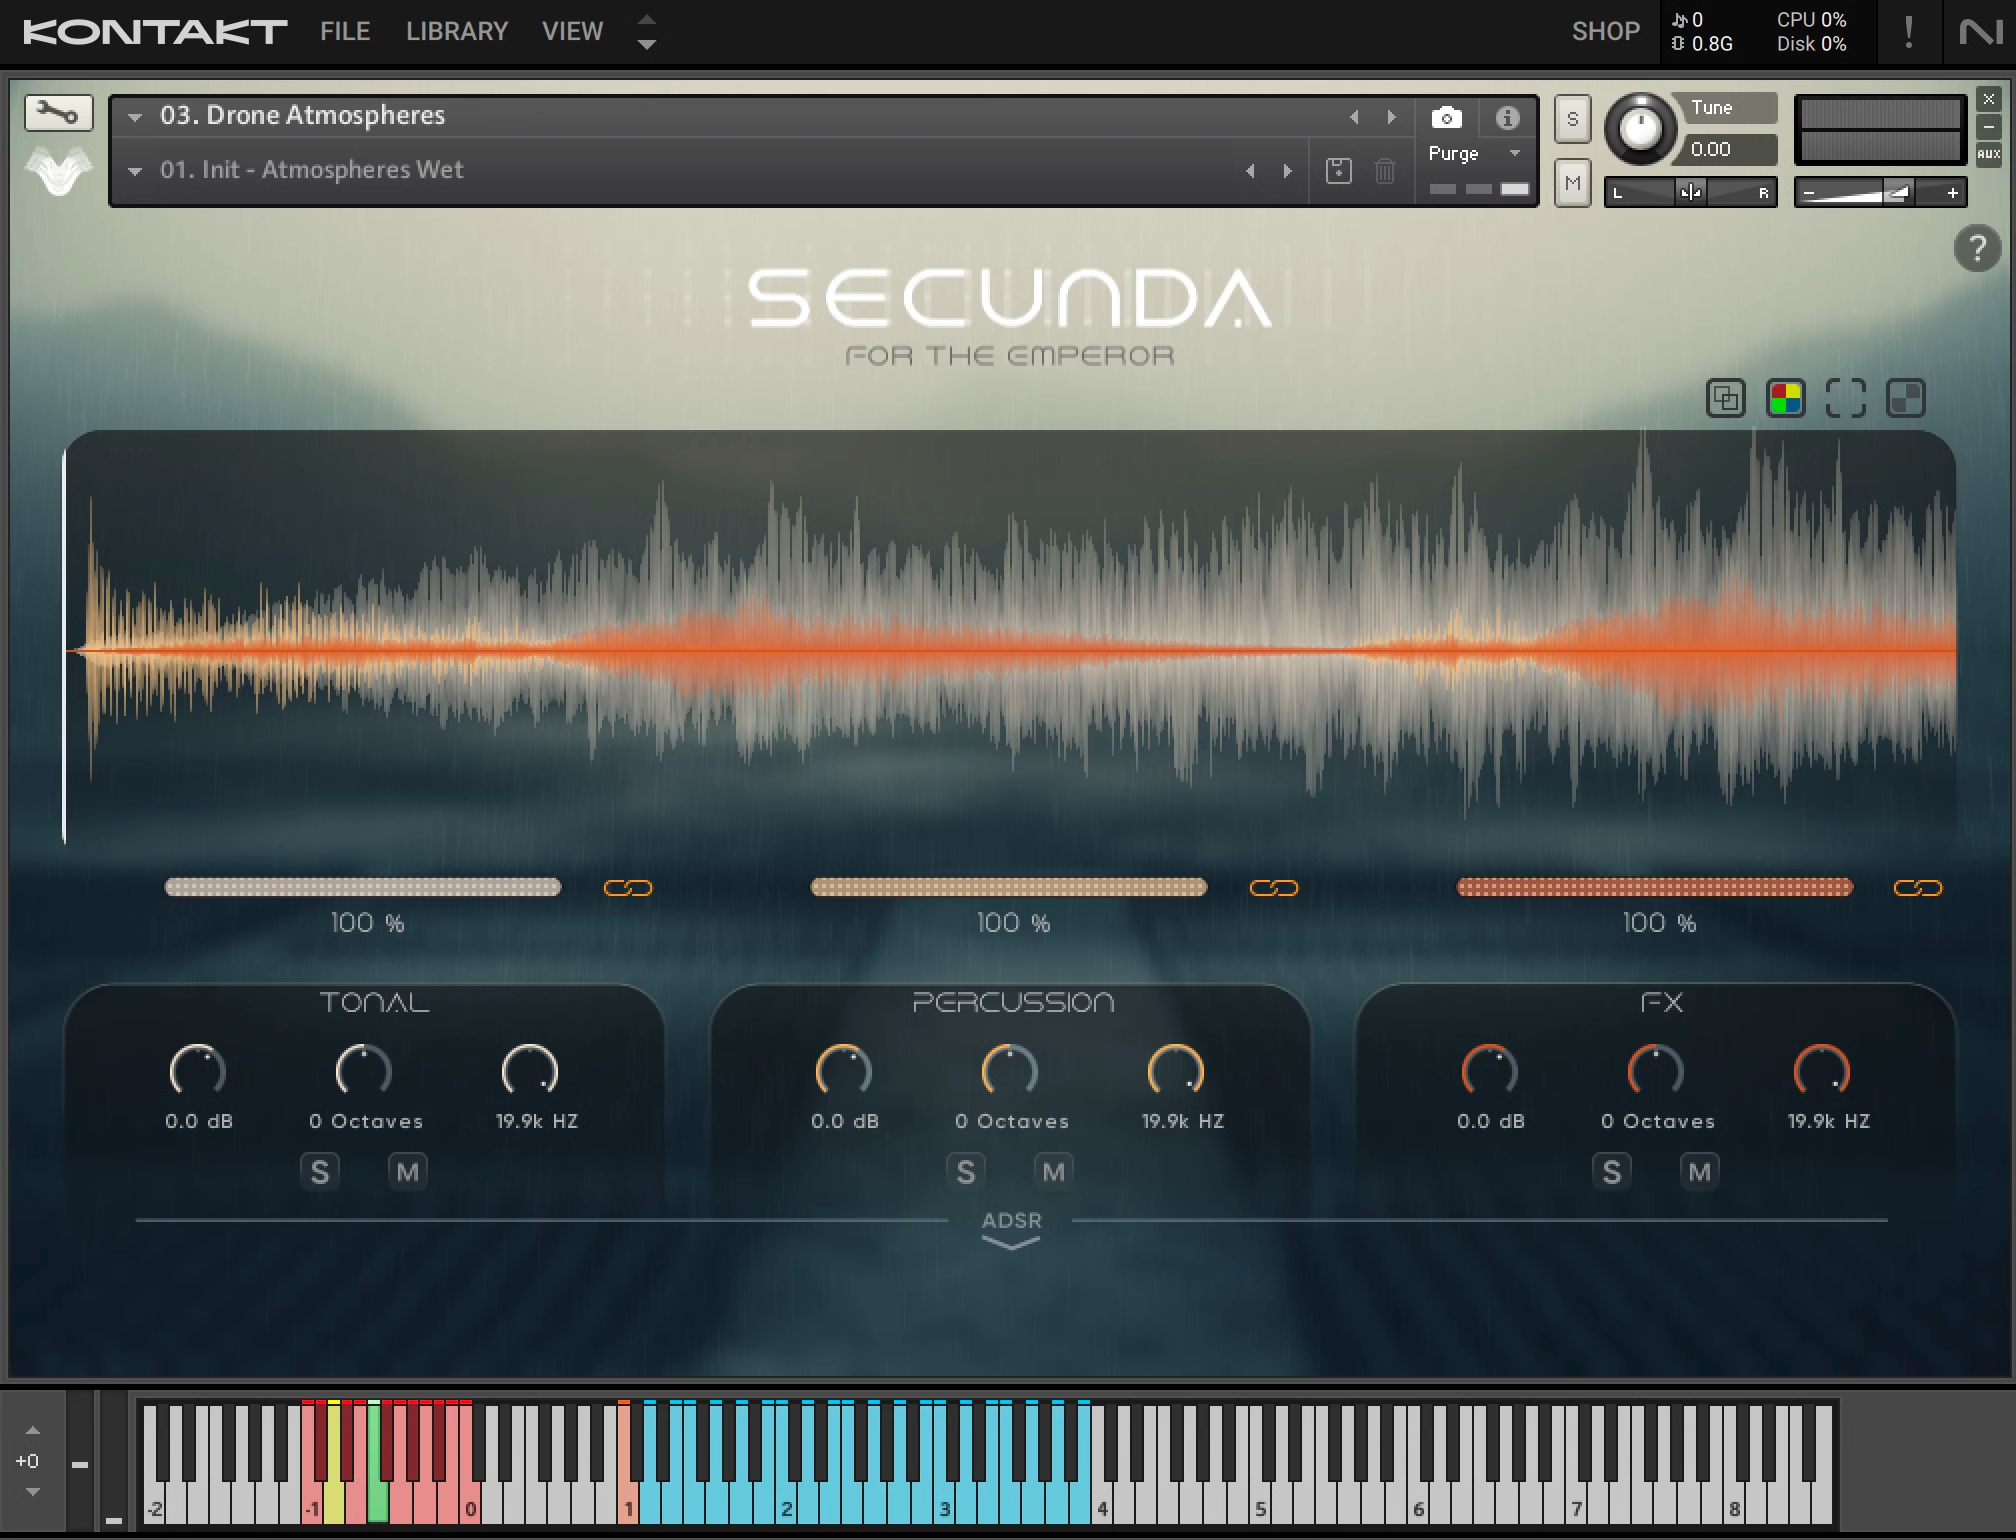
Task: Open the FILE menu
Action: pos(345,32)
